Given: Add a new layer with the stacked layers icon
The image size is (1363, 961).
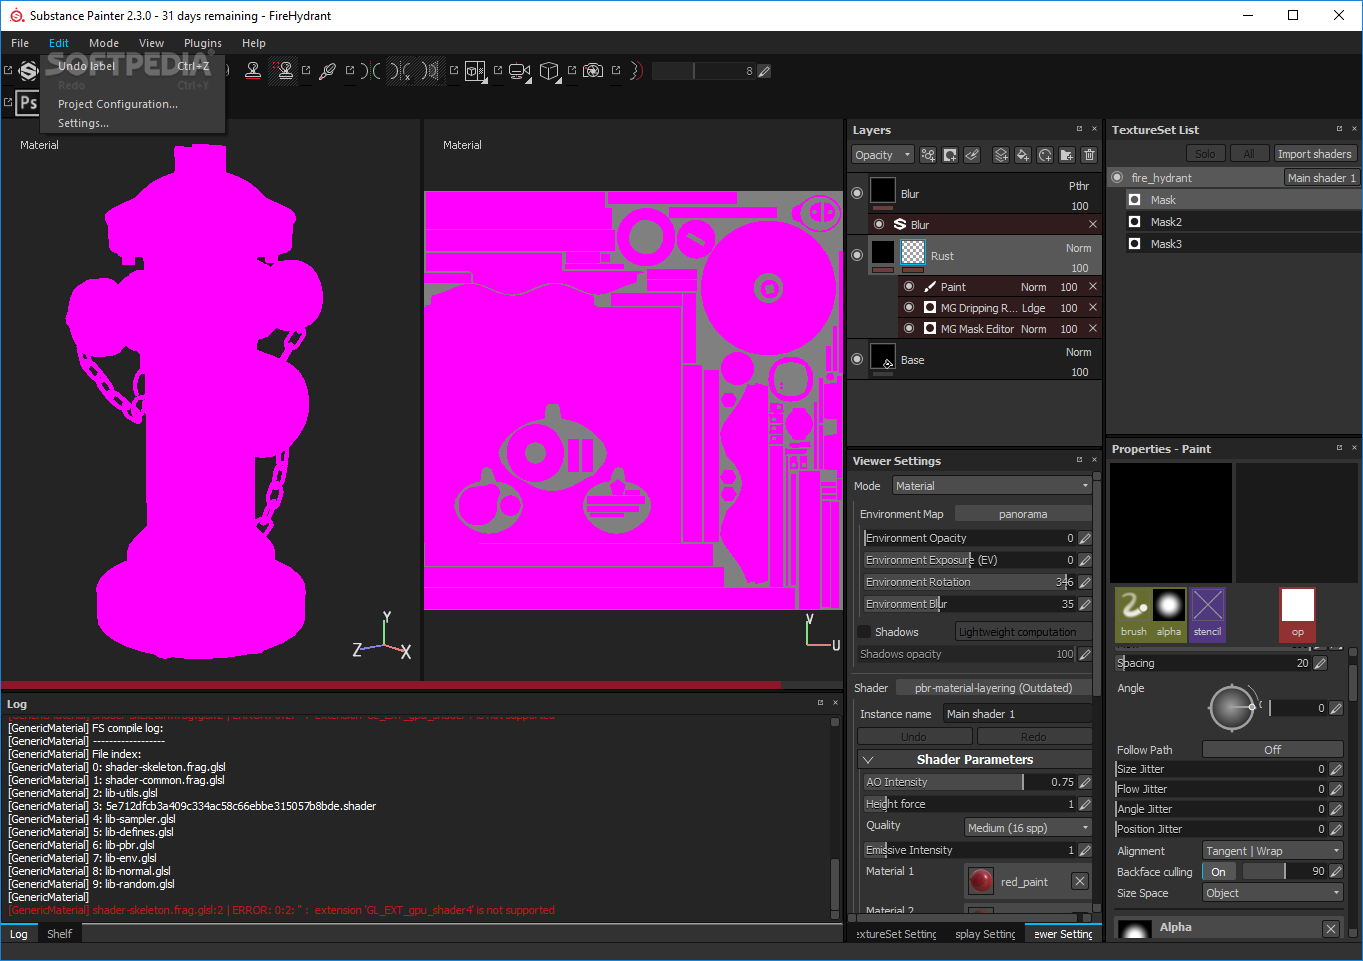Looking at the screenshot, I should [1001, 155].
